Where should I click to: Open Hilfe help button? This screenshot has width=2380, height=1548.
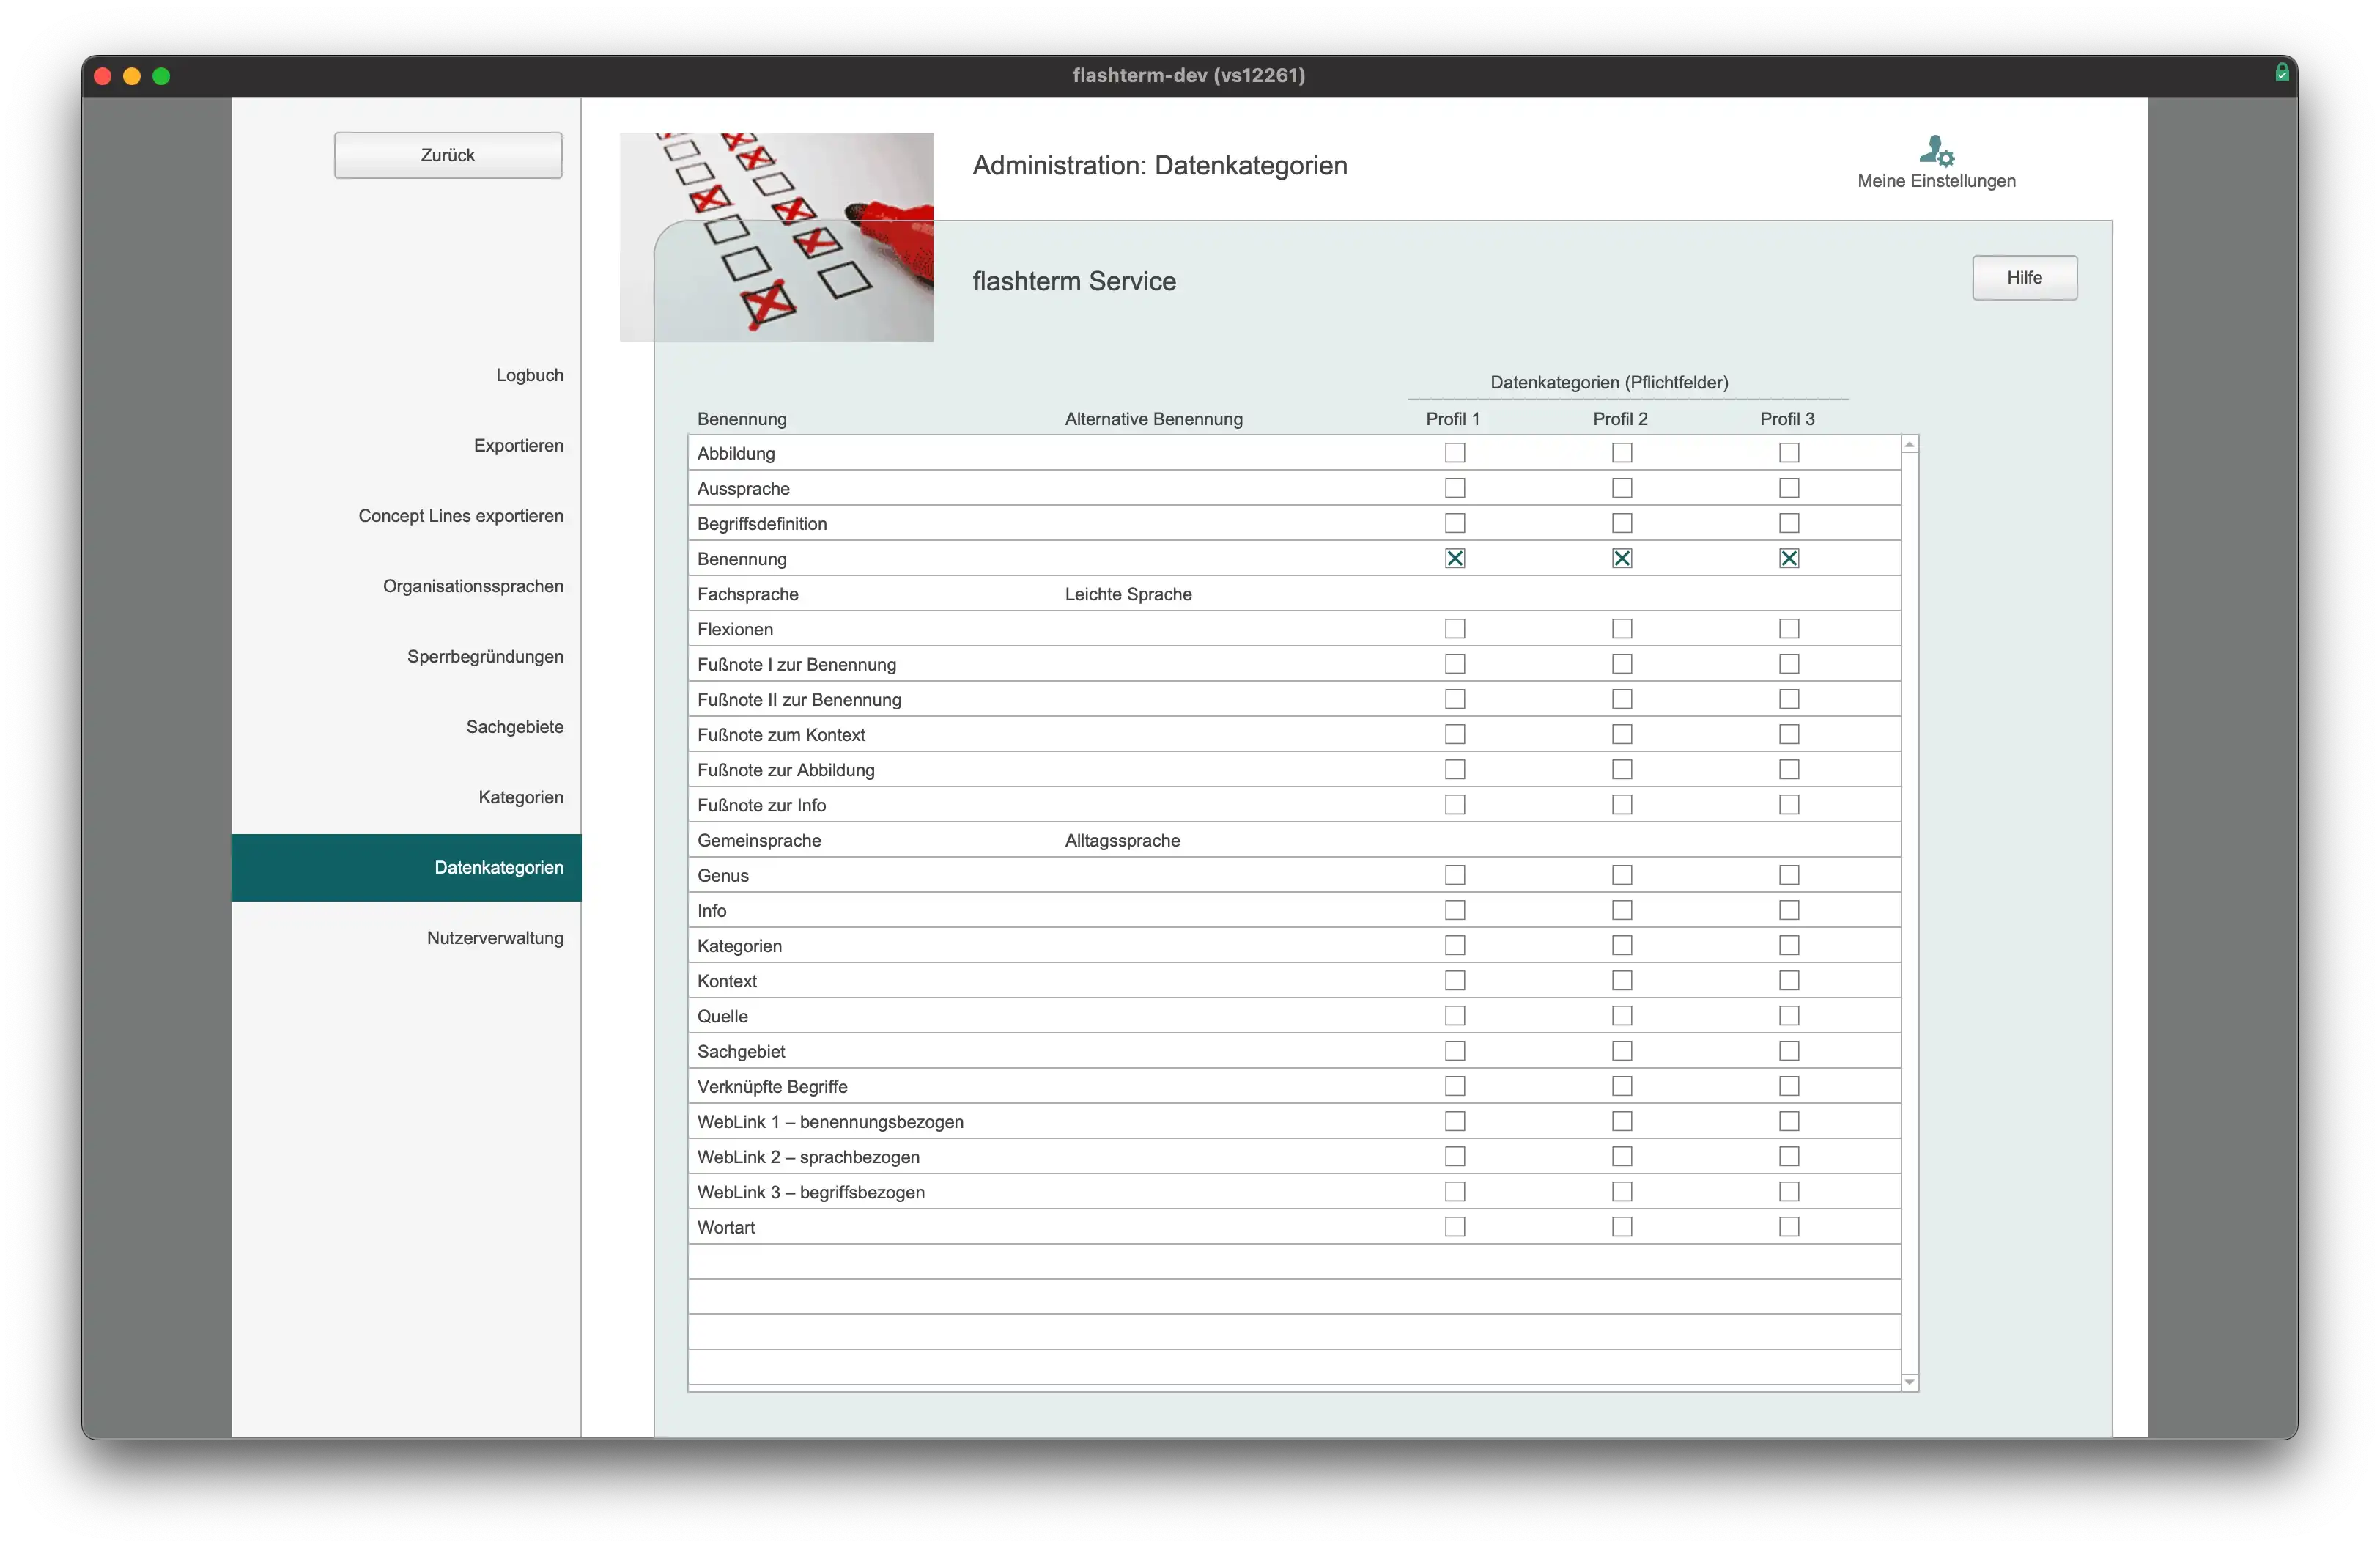(2023, 277)
